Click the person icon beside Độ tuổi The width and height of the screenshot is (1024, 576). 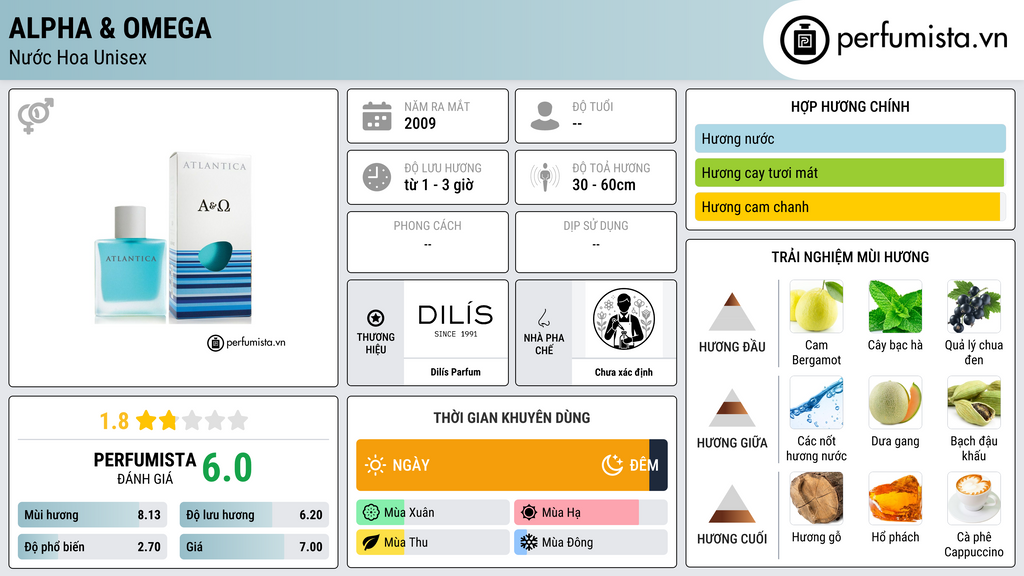click(x=545, y=116)
